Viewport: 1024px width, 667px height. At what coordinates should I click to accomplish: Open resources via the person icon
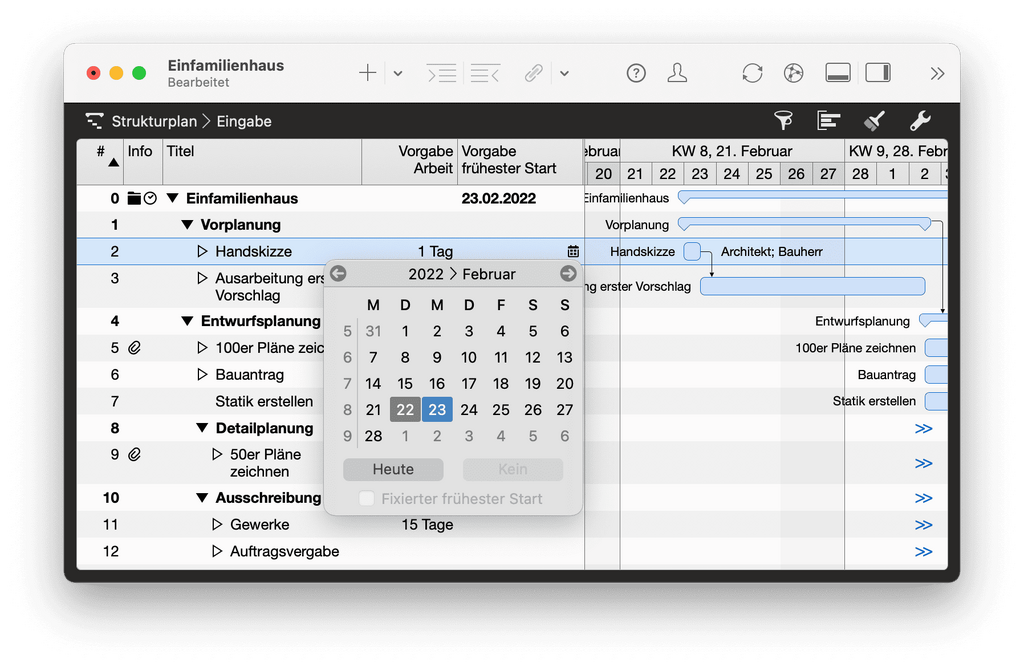click(x=678, y=72)
